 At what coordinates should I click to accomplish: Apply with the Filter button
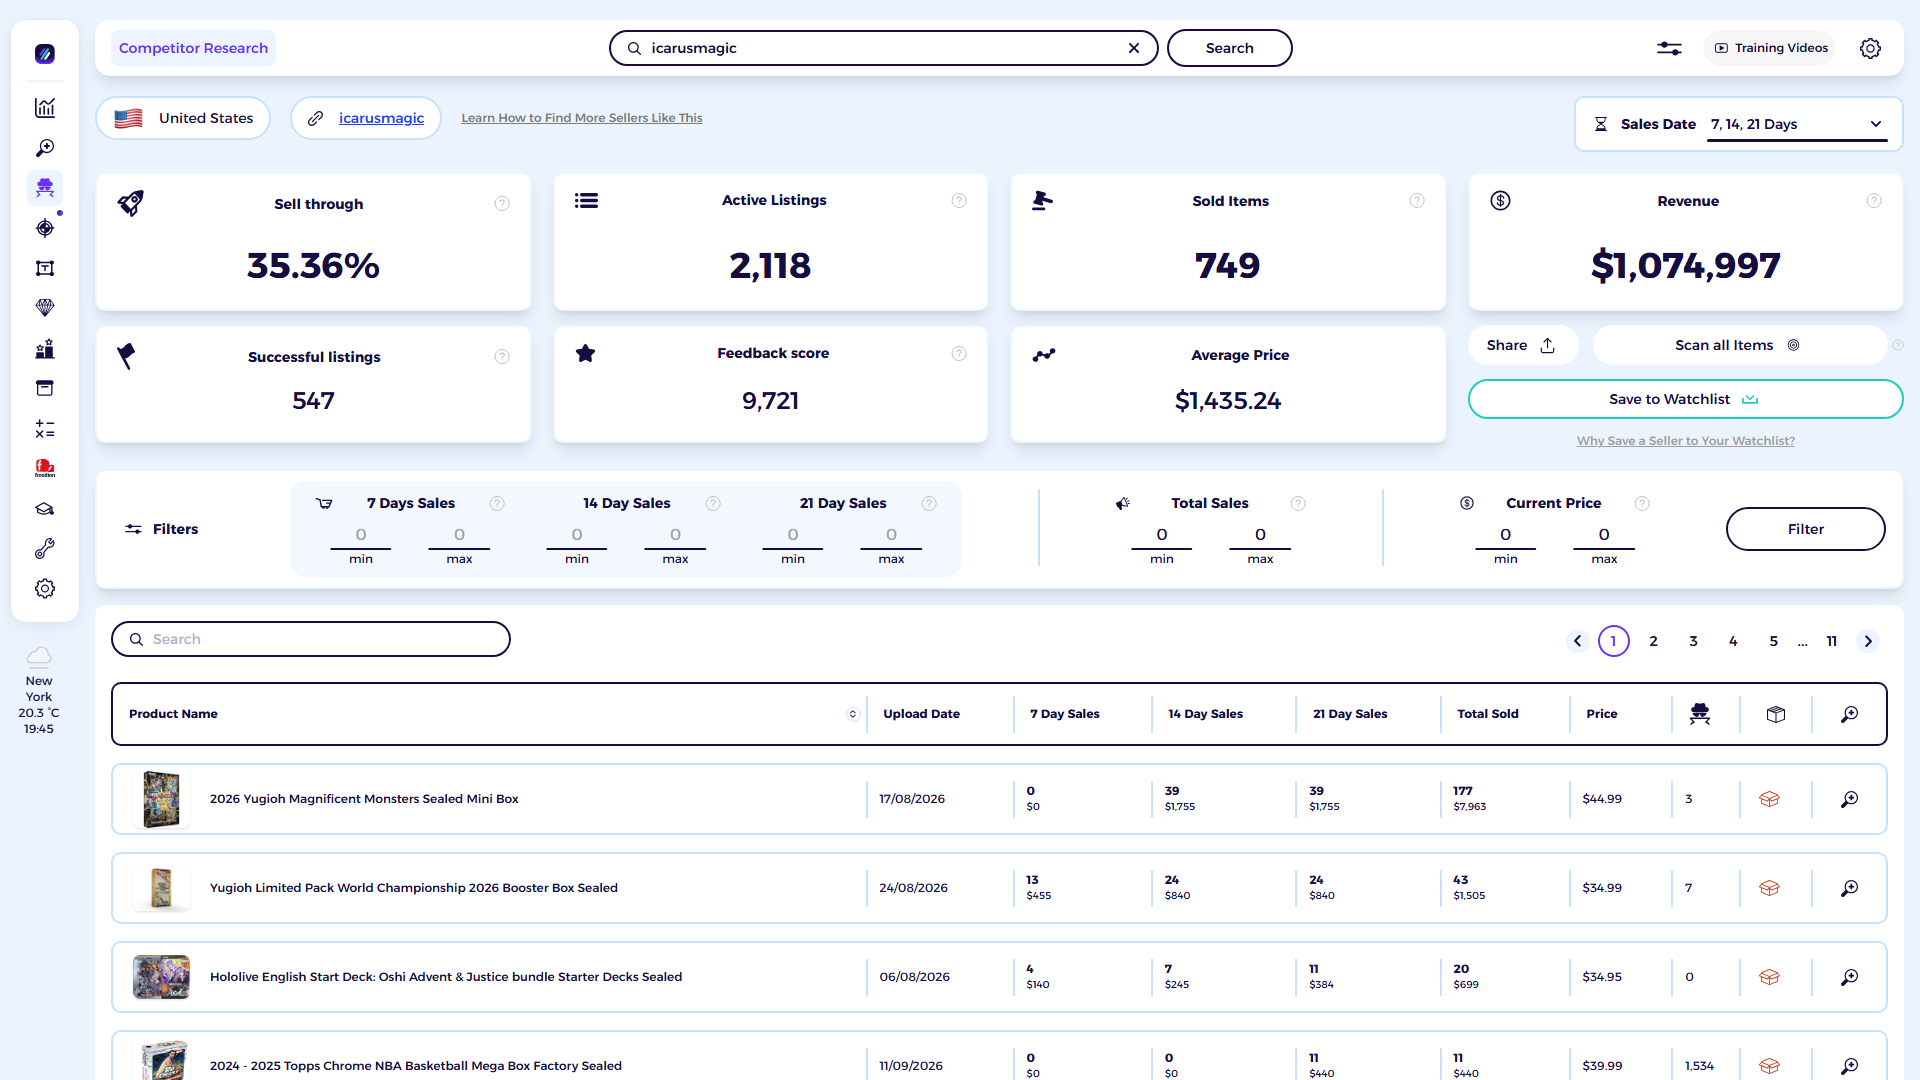point(1805,529)
